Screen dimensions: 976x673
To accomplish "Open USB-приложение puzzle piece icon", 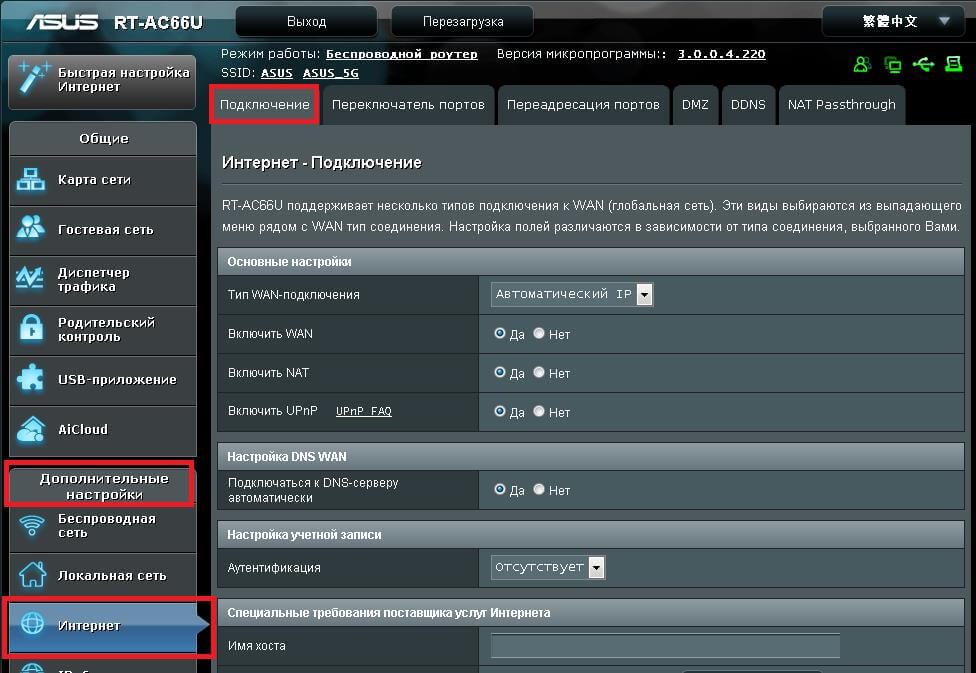I will point(30,379).
